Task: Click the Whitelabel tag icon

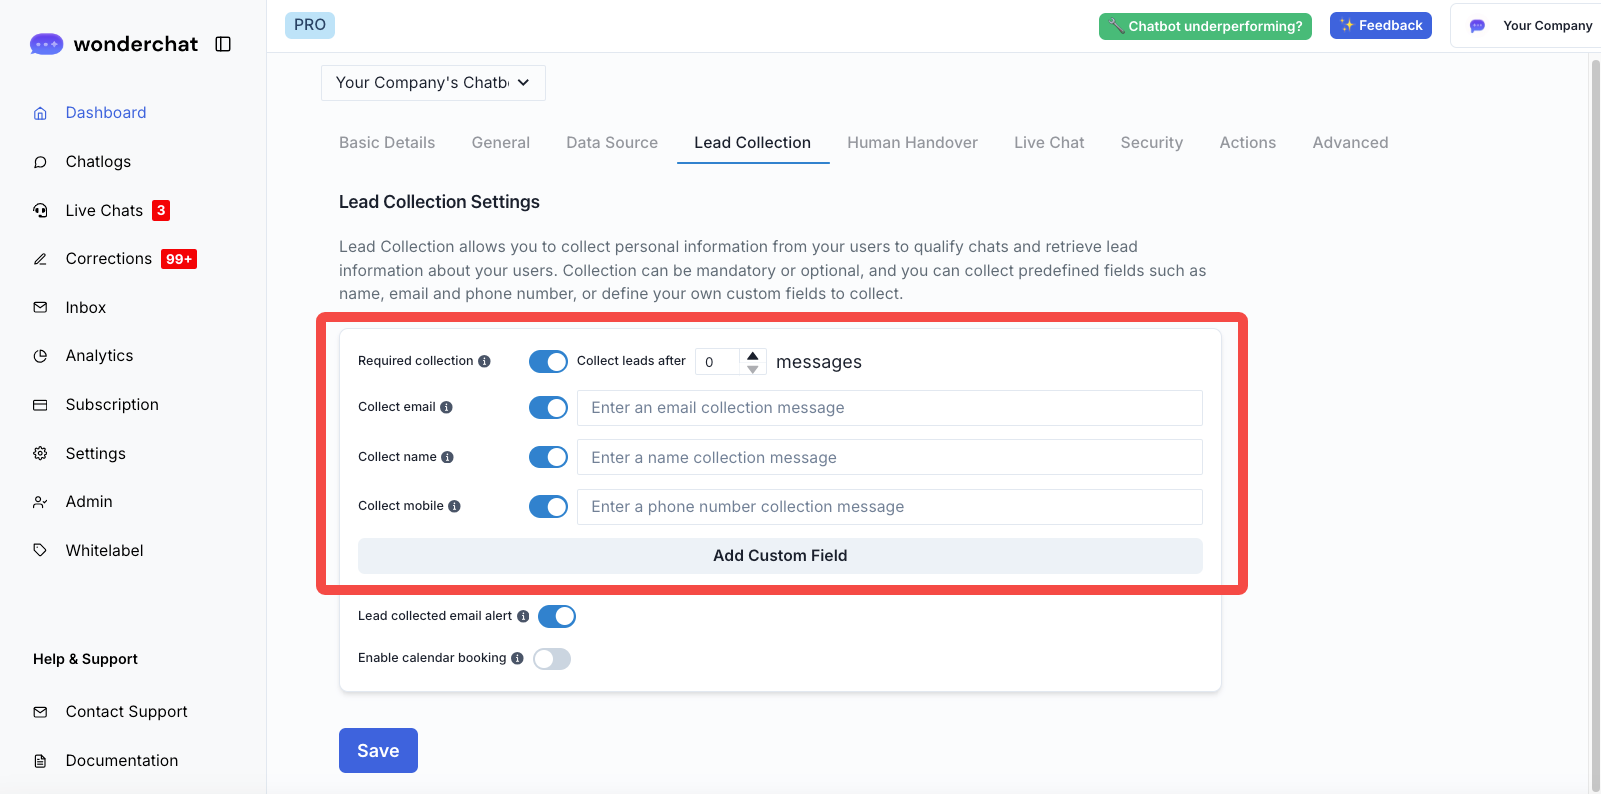Action: coord(40,550)
